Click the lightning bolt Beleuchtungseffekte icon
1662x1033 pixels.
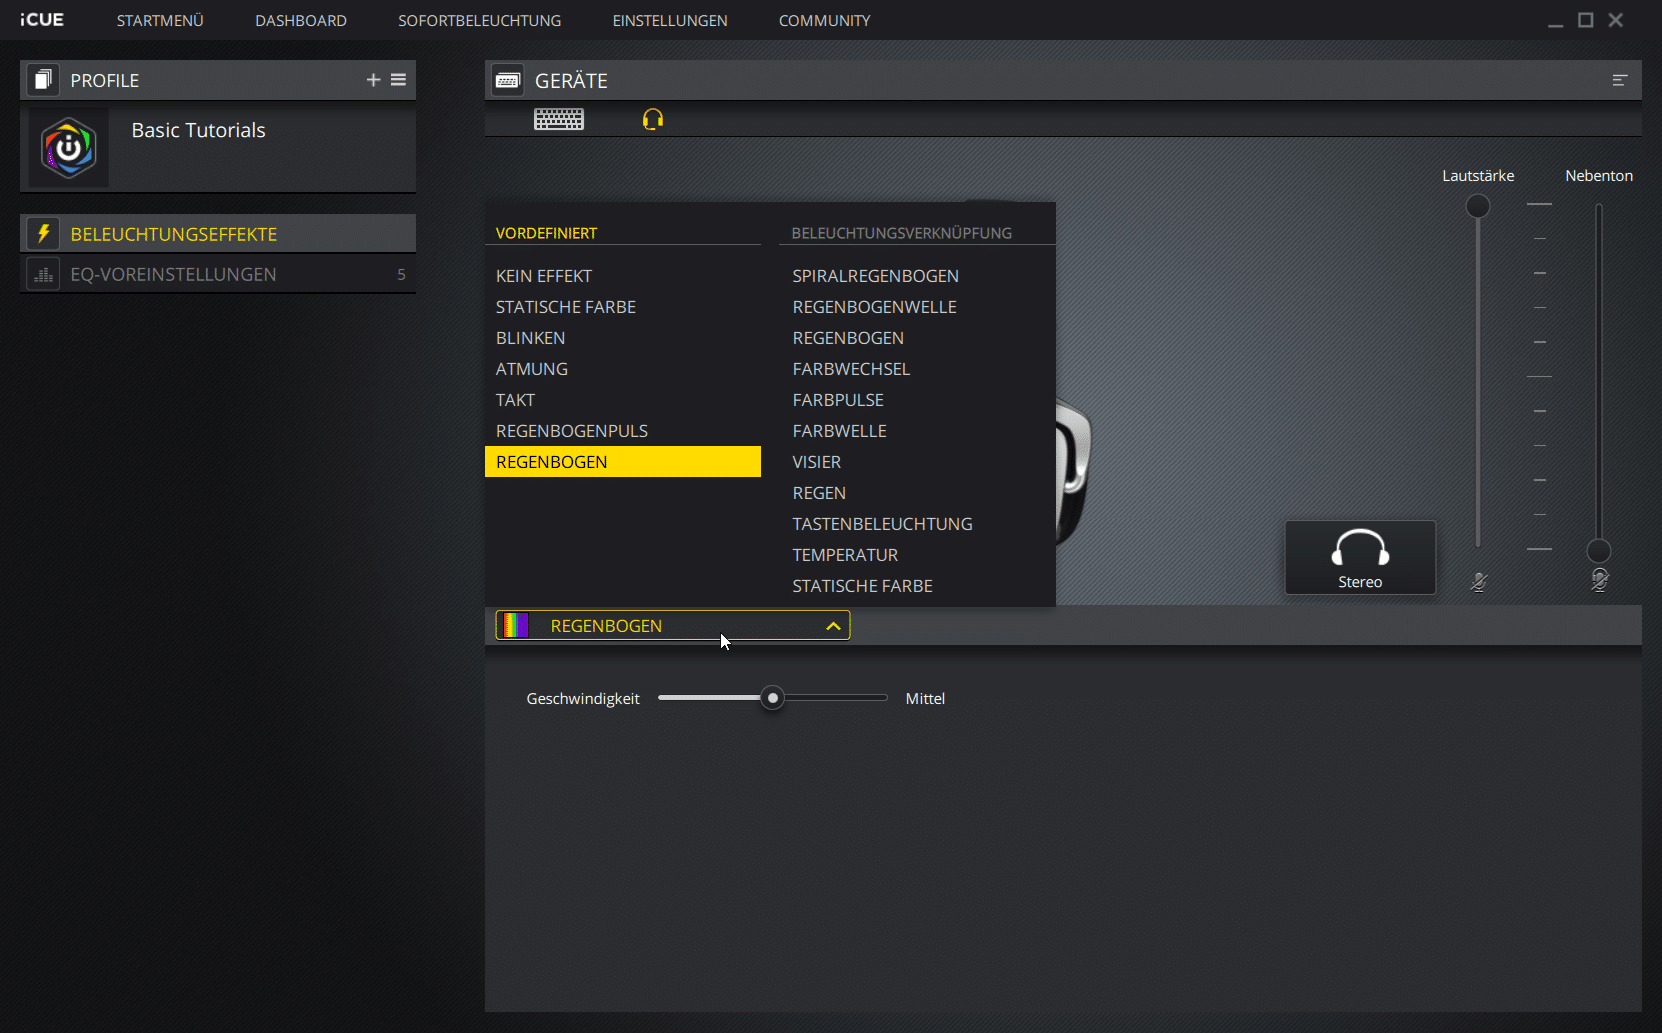[x=43, y=234]
